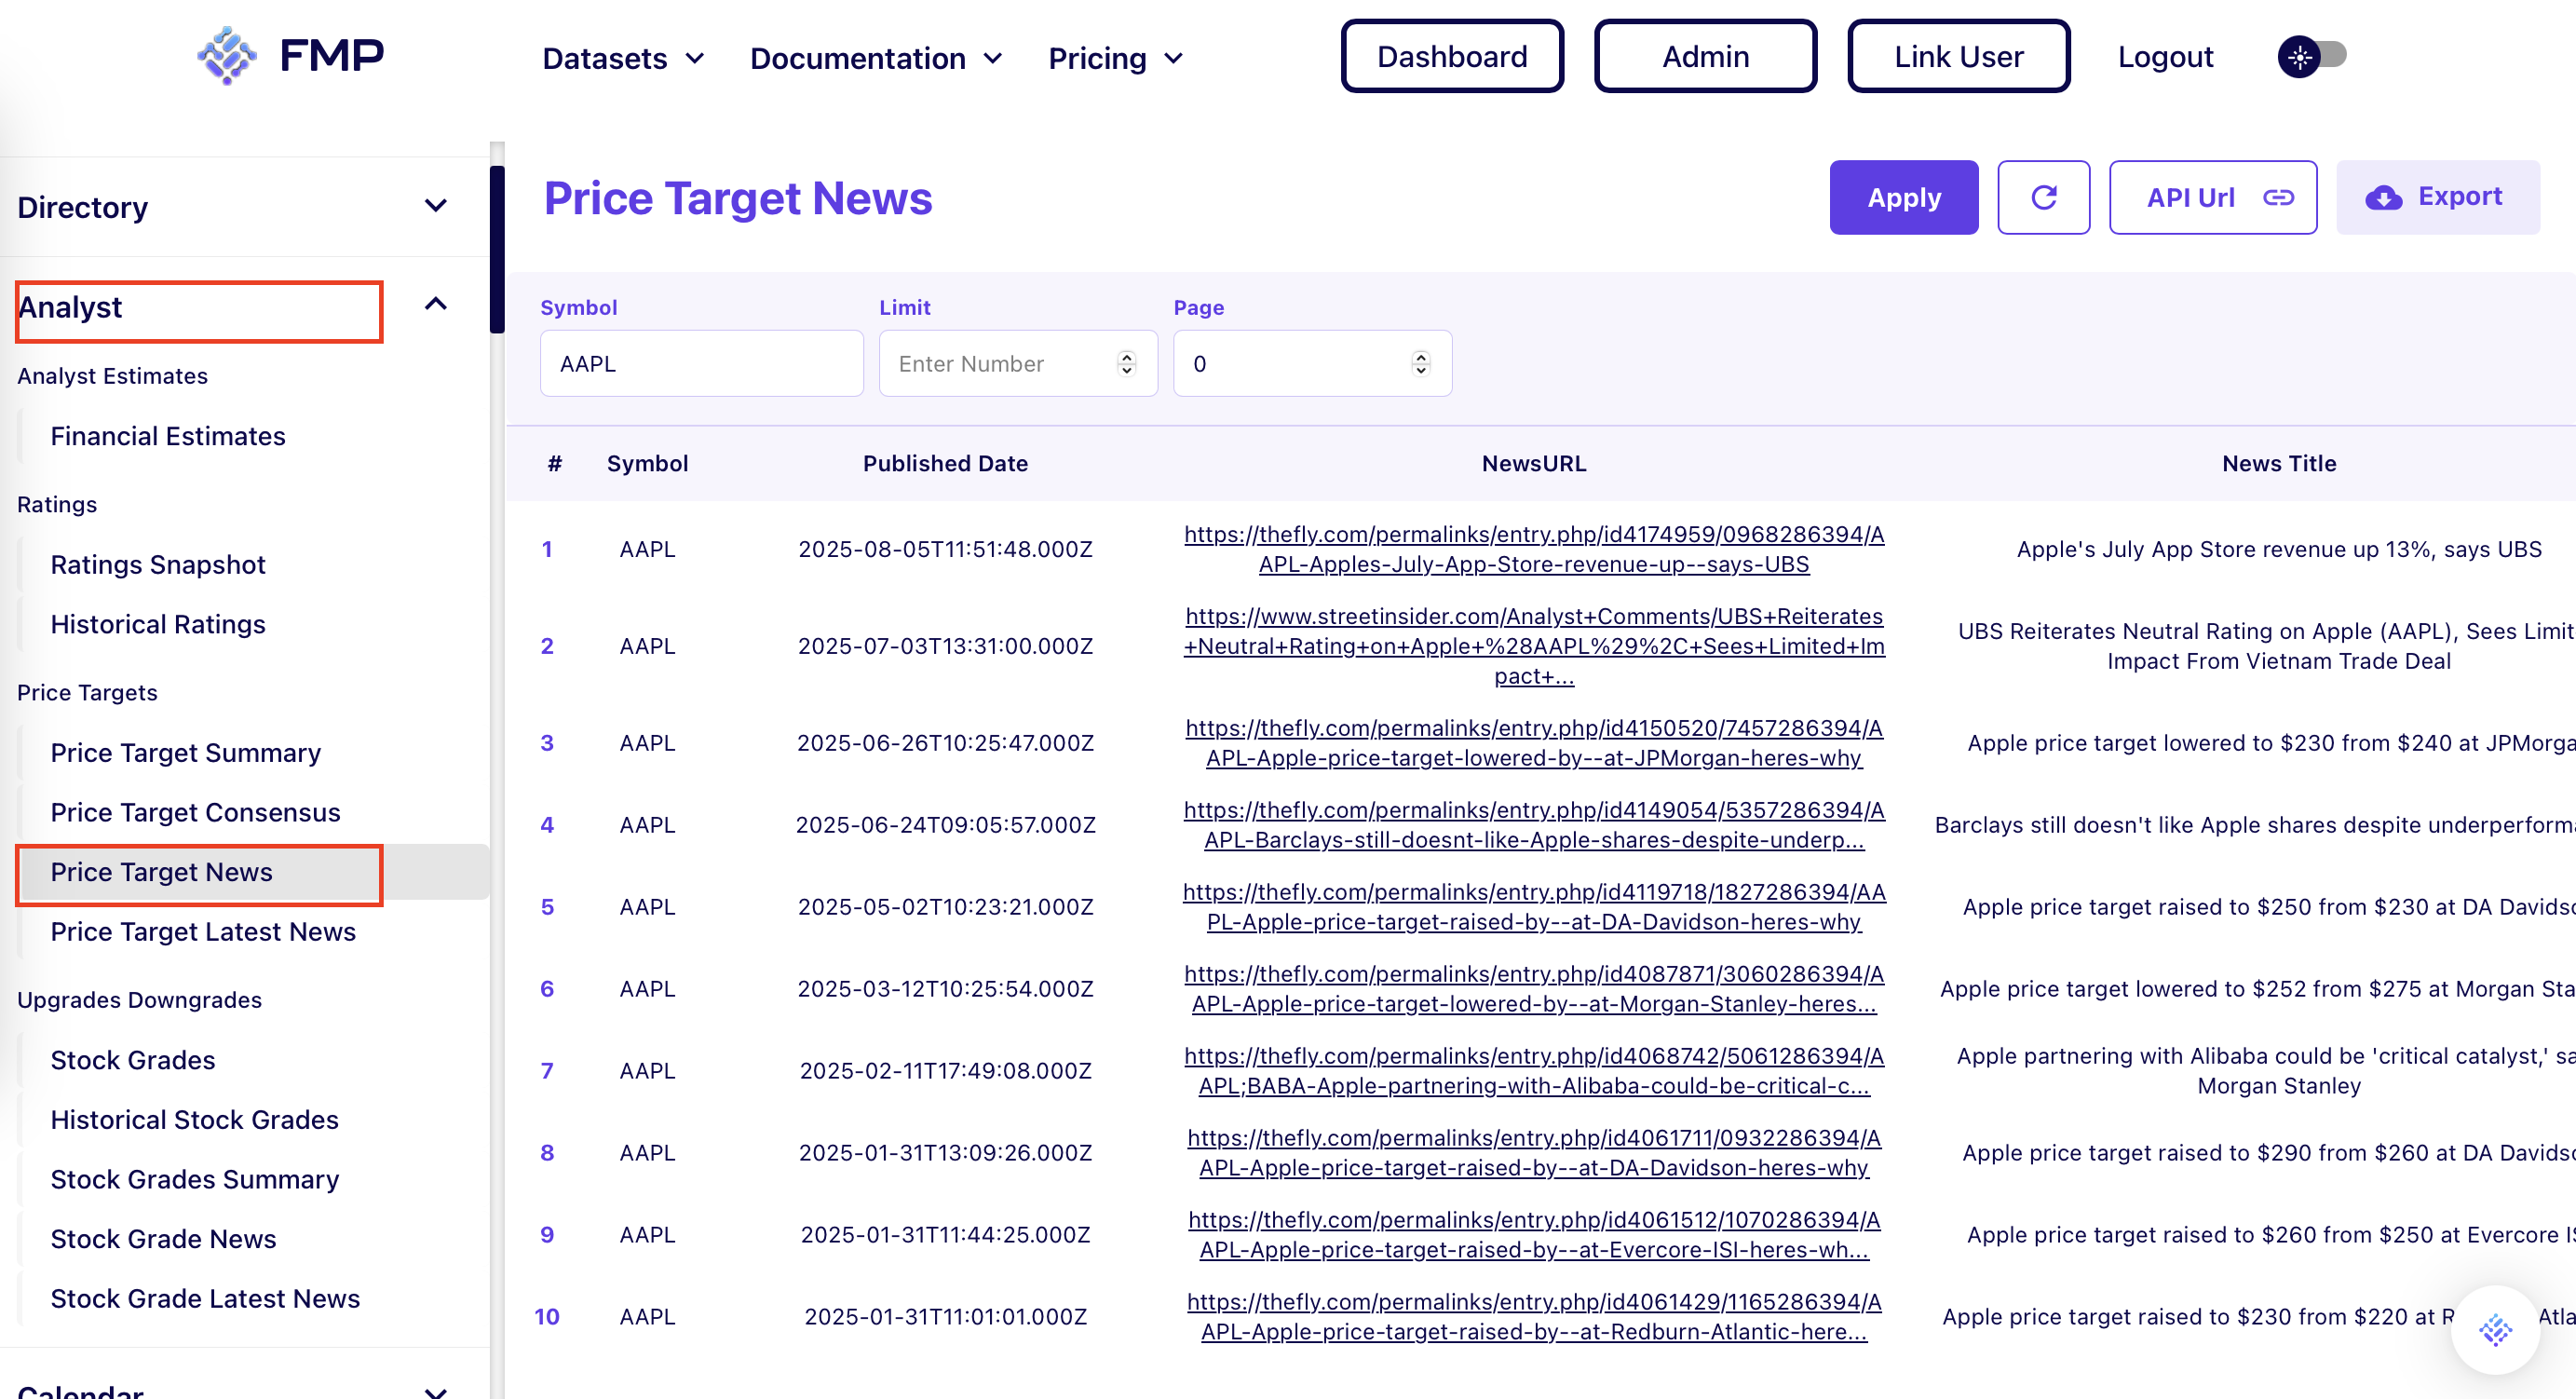Click title 'Apple's July App Store revenue up 13%'
The image size is (2576, 1399).
pyautogui.click(x=2278, y=549)
